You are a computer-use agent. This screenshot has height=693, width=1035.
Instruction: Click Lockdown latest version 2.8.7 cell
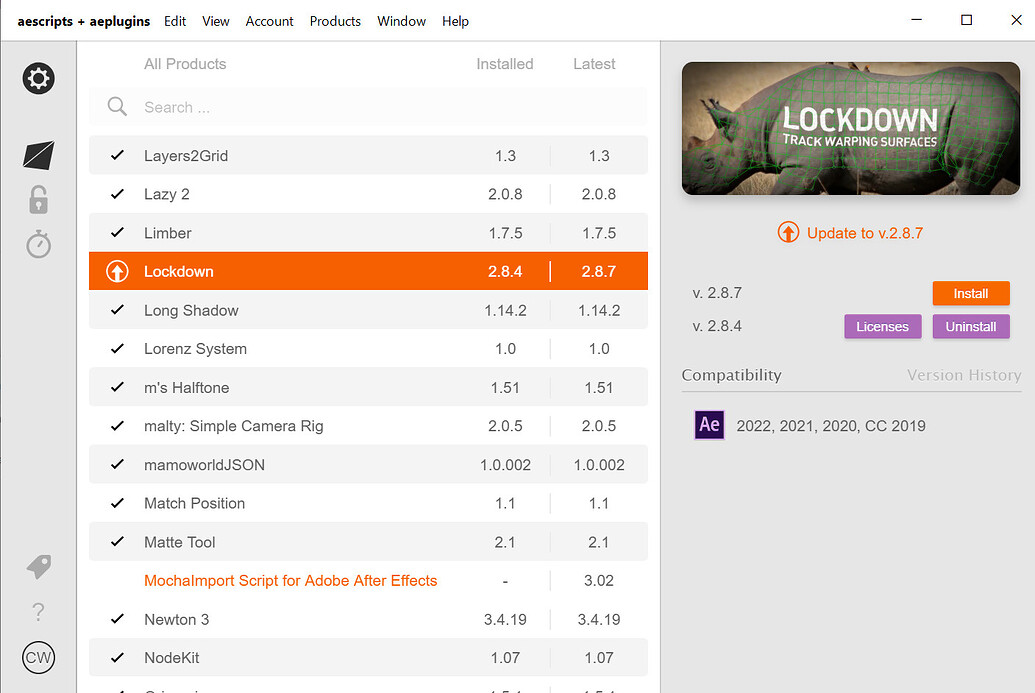pyautogui.click(x=599, y=271)
